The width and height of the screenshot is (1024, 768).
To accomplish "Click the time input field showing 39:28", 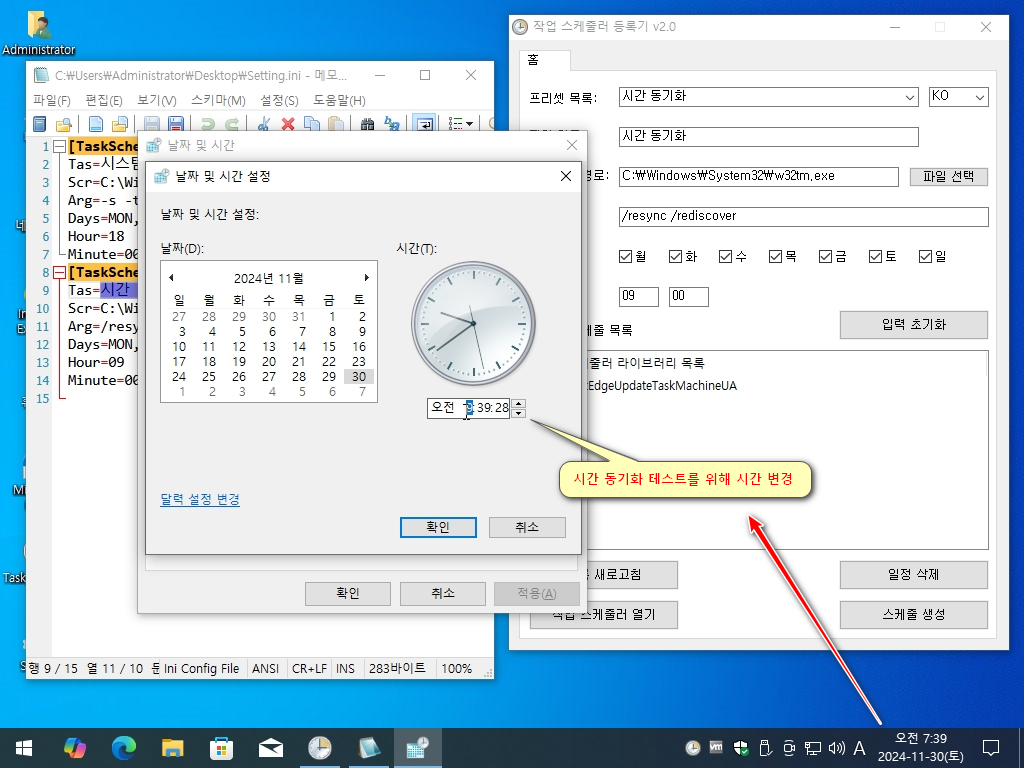I will [468, 408].
